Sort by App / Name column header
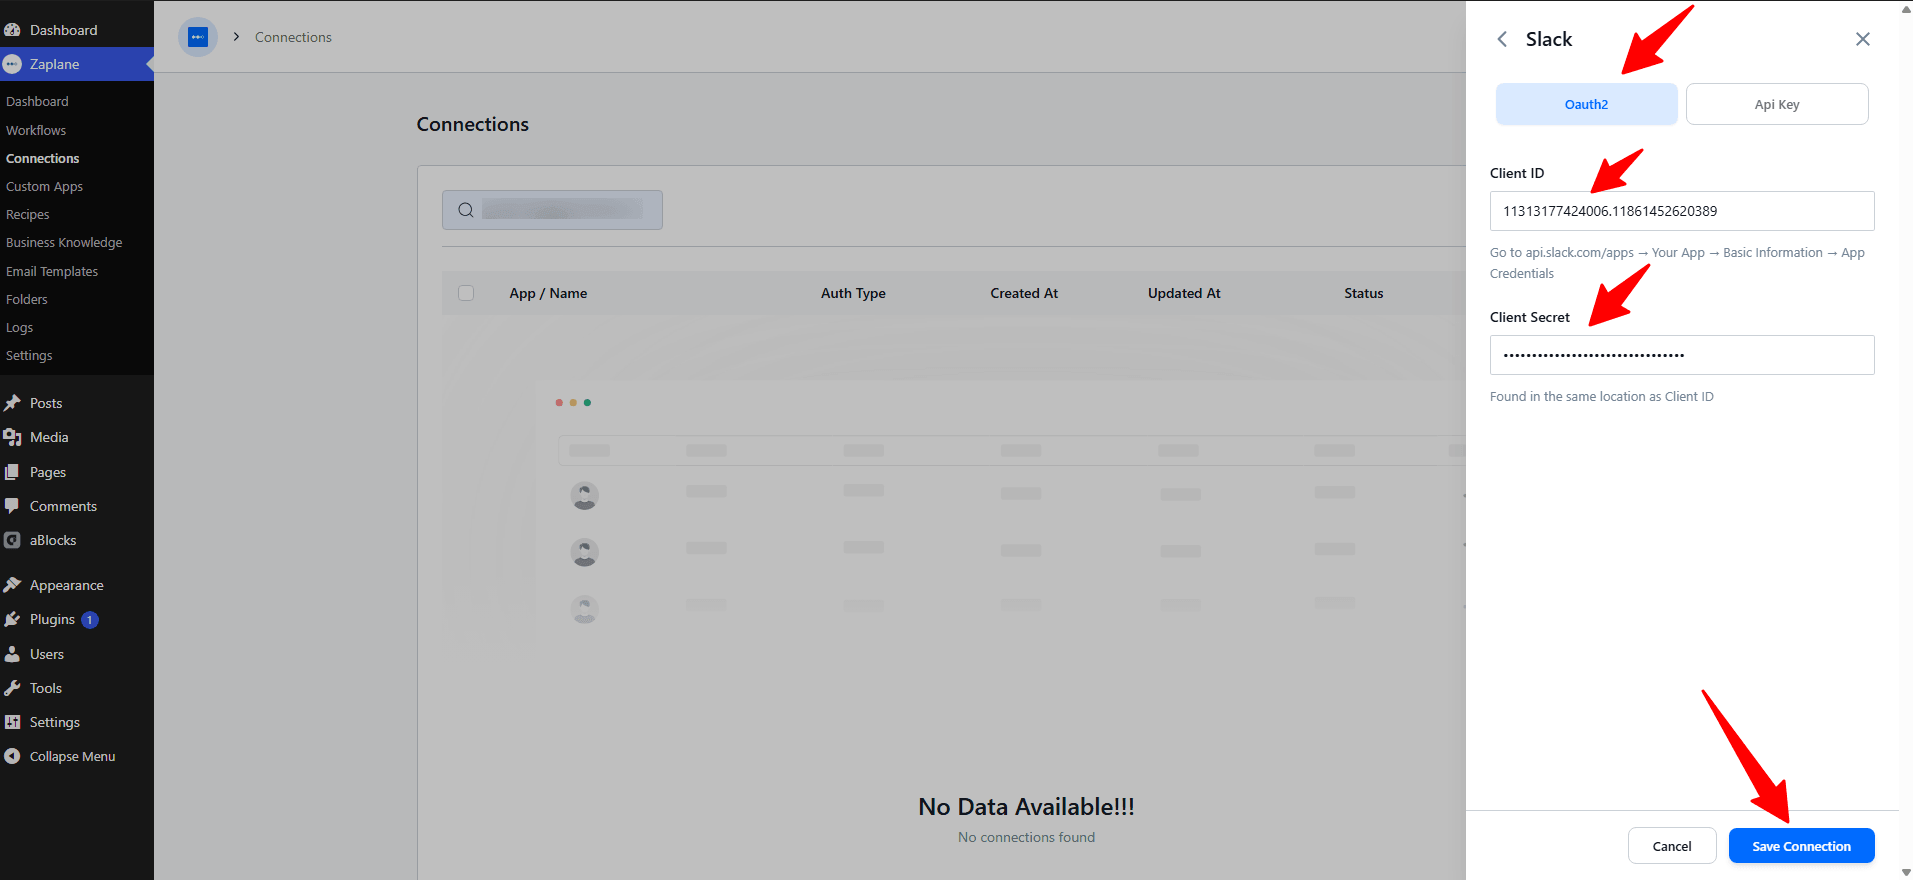Screen dimensions: 1913x880 point(548,293)
